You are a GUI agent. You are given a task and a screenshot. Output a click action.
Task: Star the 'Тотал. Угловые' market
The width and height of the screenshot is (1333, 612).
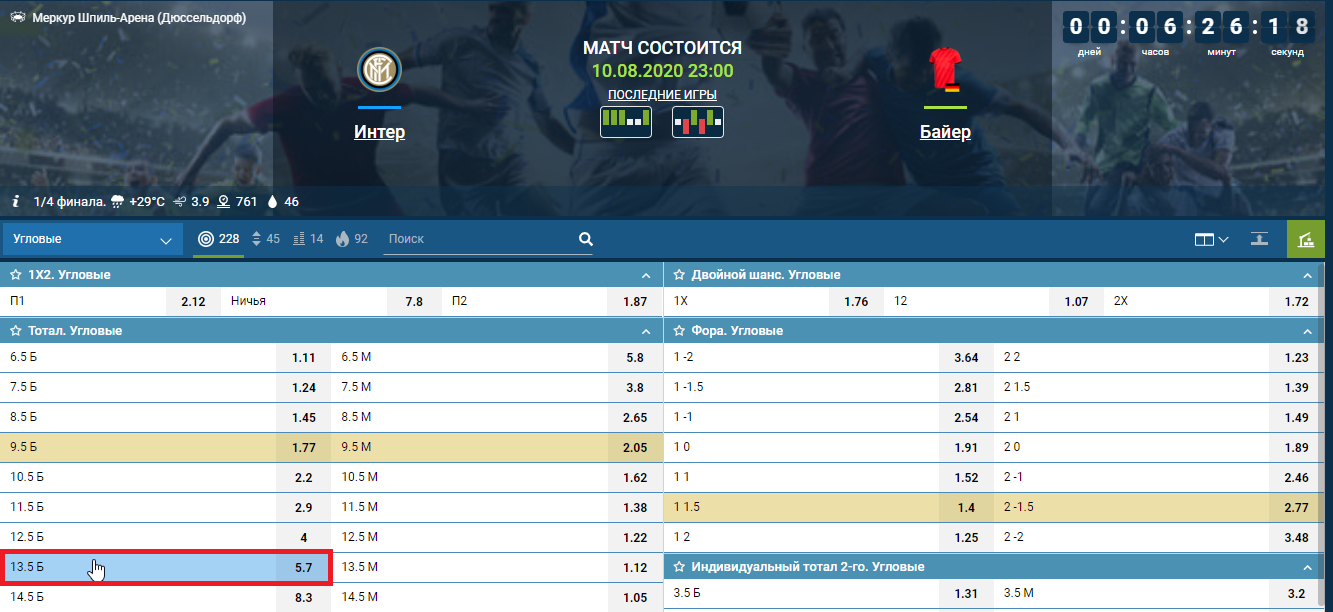(15, 330)
